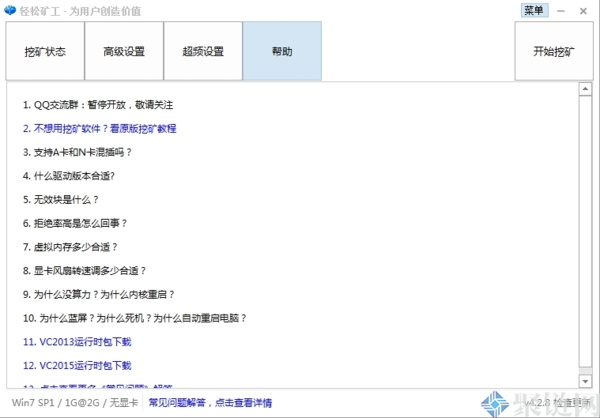Screen dimensions: 600x418
Task: Select FAQ item 什么驱动版本合适?
Action: click(68, 176)
